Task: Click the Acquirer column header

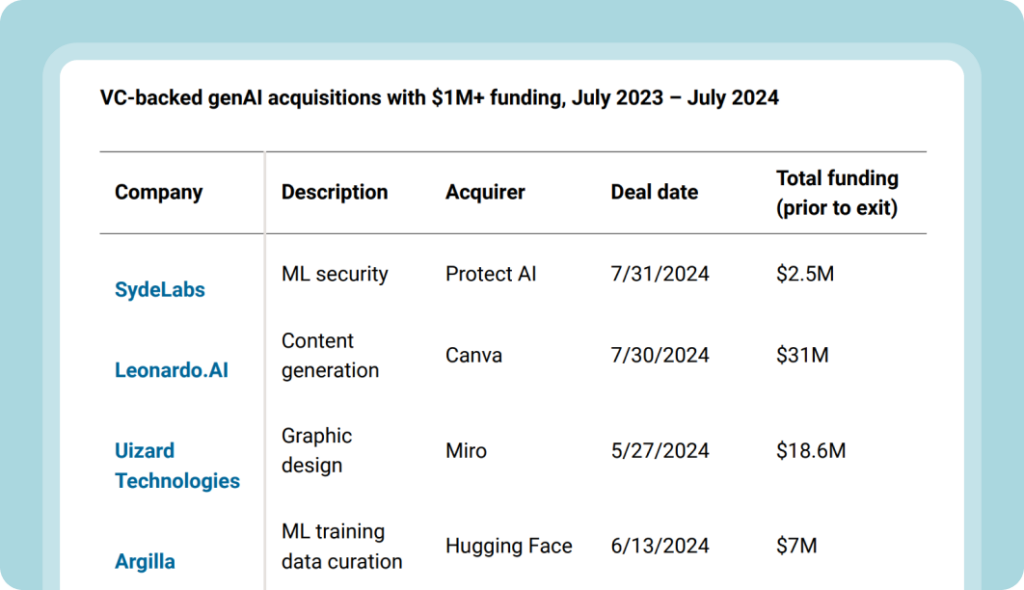Action: click(x=485, y=192)
